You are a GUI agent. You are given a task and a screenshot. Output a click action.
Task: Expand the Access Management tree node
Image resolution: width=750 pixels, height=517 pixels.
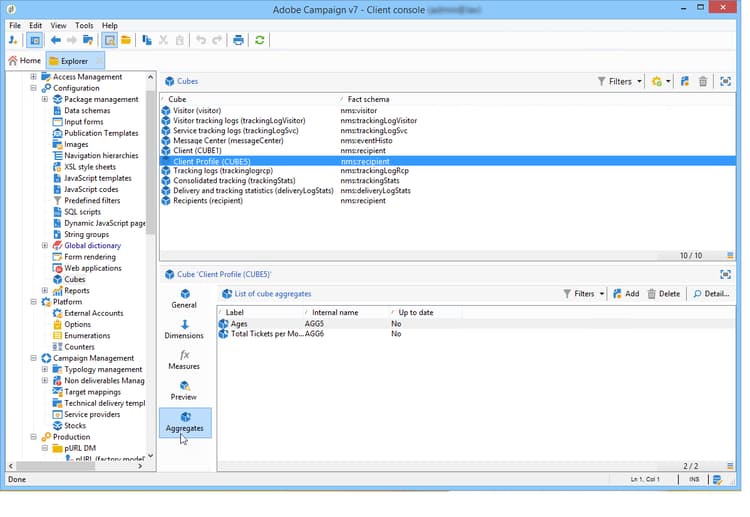point(33,77)
